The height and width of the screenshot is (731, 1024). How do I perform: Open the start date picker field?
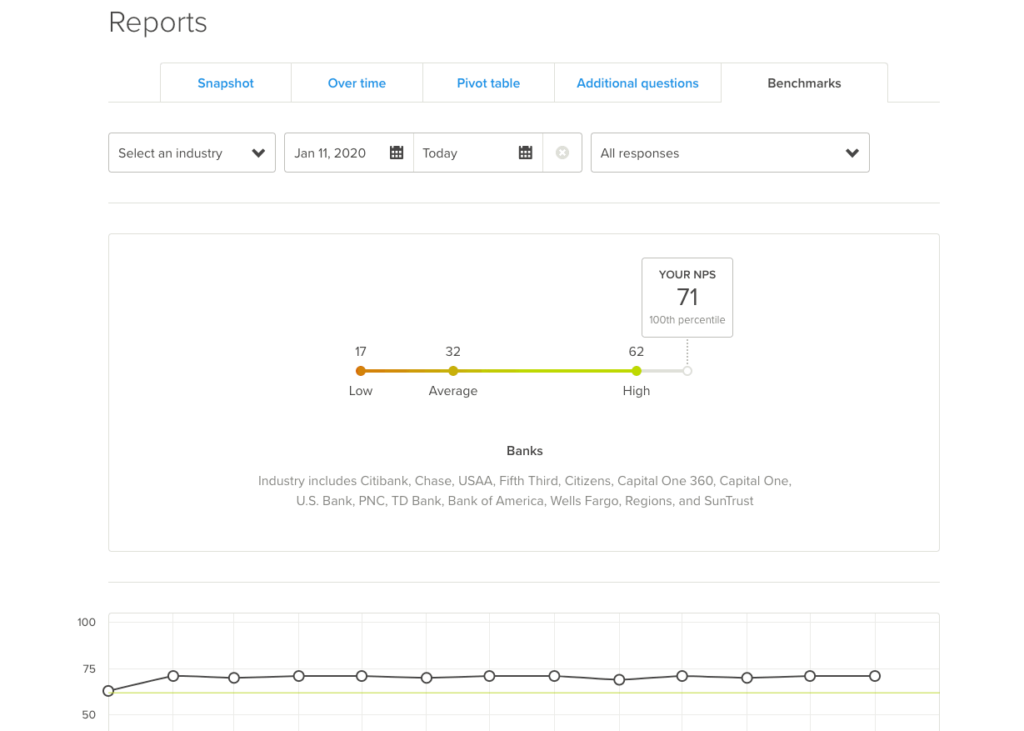(x=340, y=152)
